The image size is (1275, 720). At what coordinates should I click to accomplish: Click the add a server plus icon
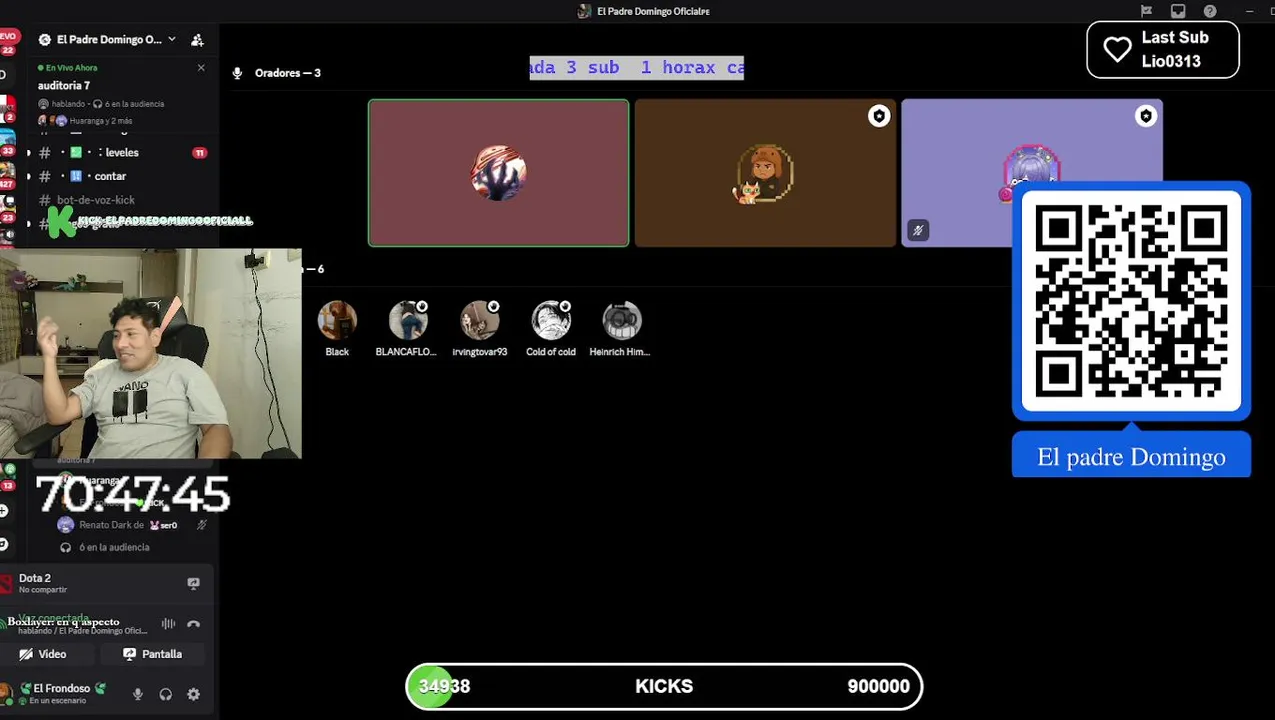[x=4, y=511]
